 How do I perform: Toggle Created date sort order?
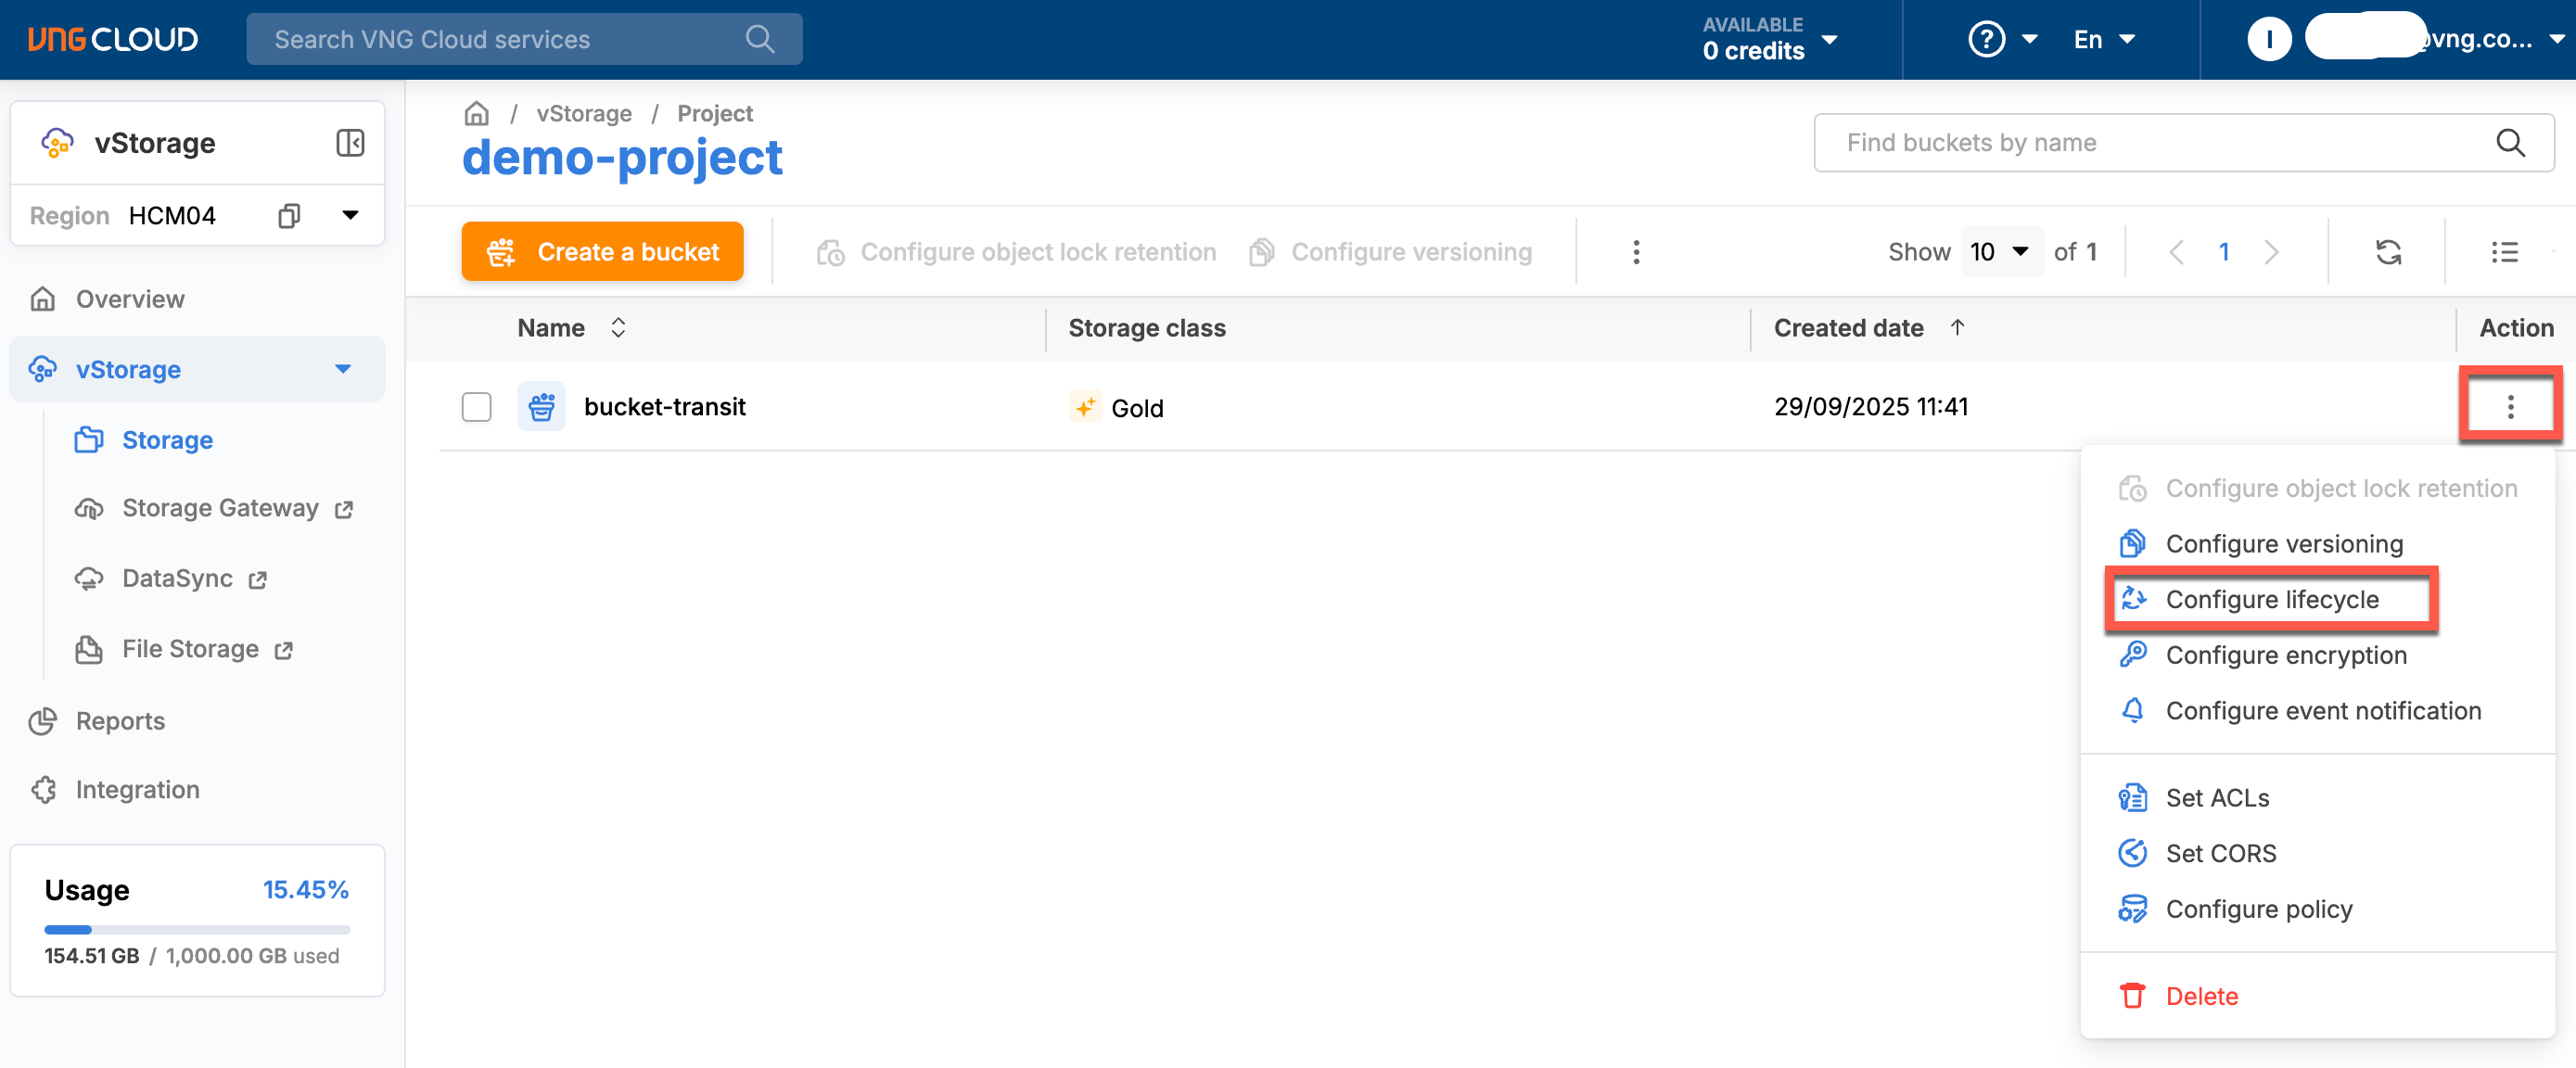pyautogui.click(x=1957, y=328)
